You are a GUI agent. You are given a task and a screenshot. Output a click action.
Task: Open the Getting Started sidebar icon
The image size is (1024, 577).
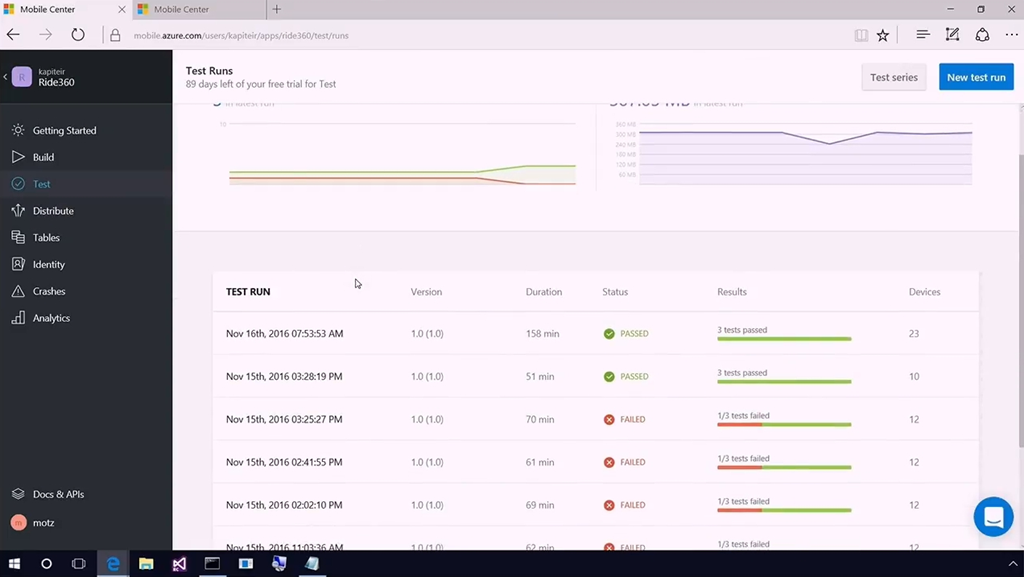click(18, 130)
